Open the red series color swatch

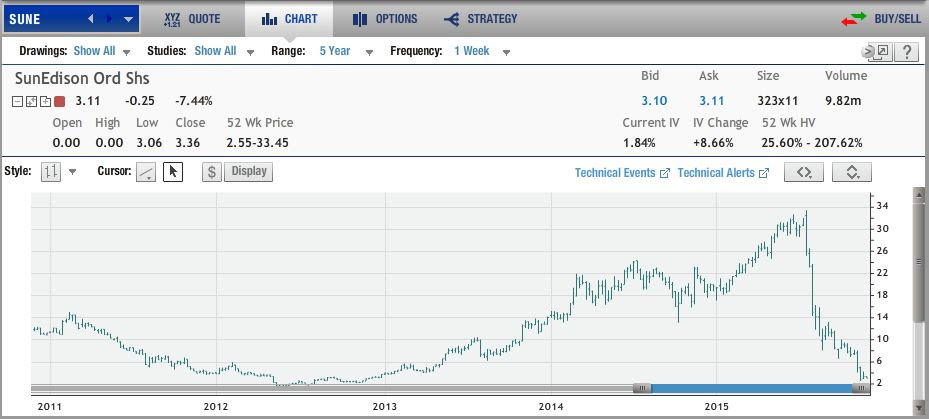pos(59,101)
